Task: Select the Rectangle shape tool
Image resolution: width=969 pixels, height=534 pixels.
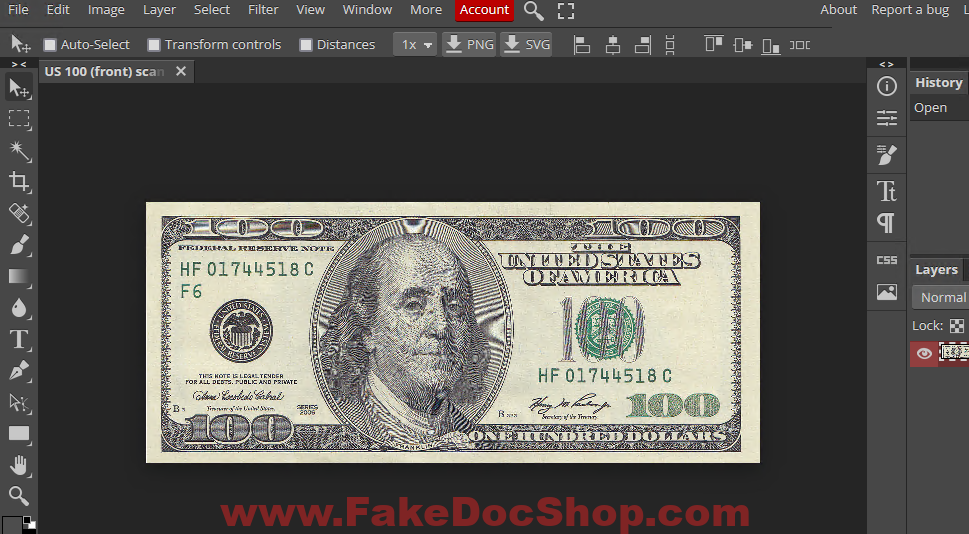Action: click(19, 434)
